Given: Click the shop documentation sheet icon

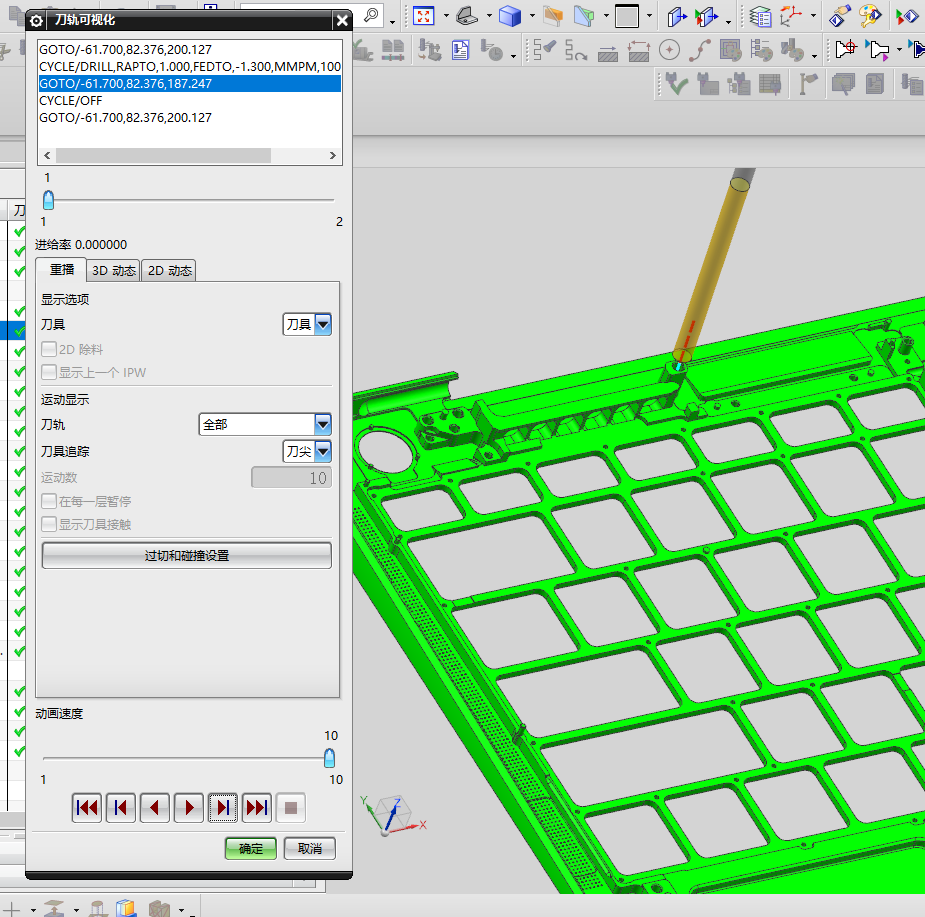Looking at the screenshot, I should click(461, 50).
